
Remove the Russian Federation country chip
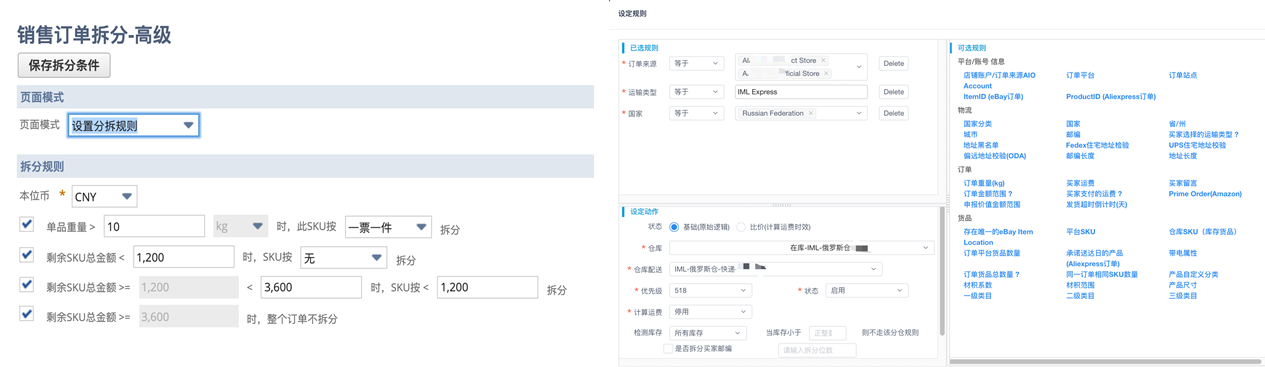[x=810, y=113]
